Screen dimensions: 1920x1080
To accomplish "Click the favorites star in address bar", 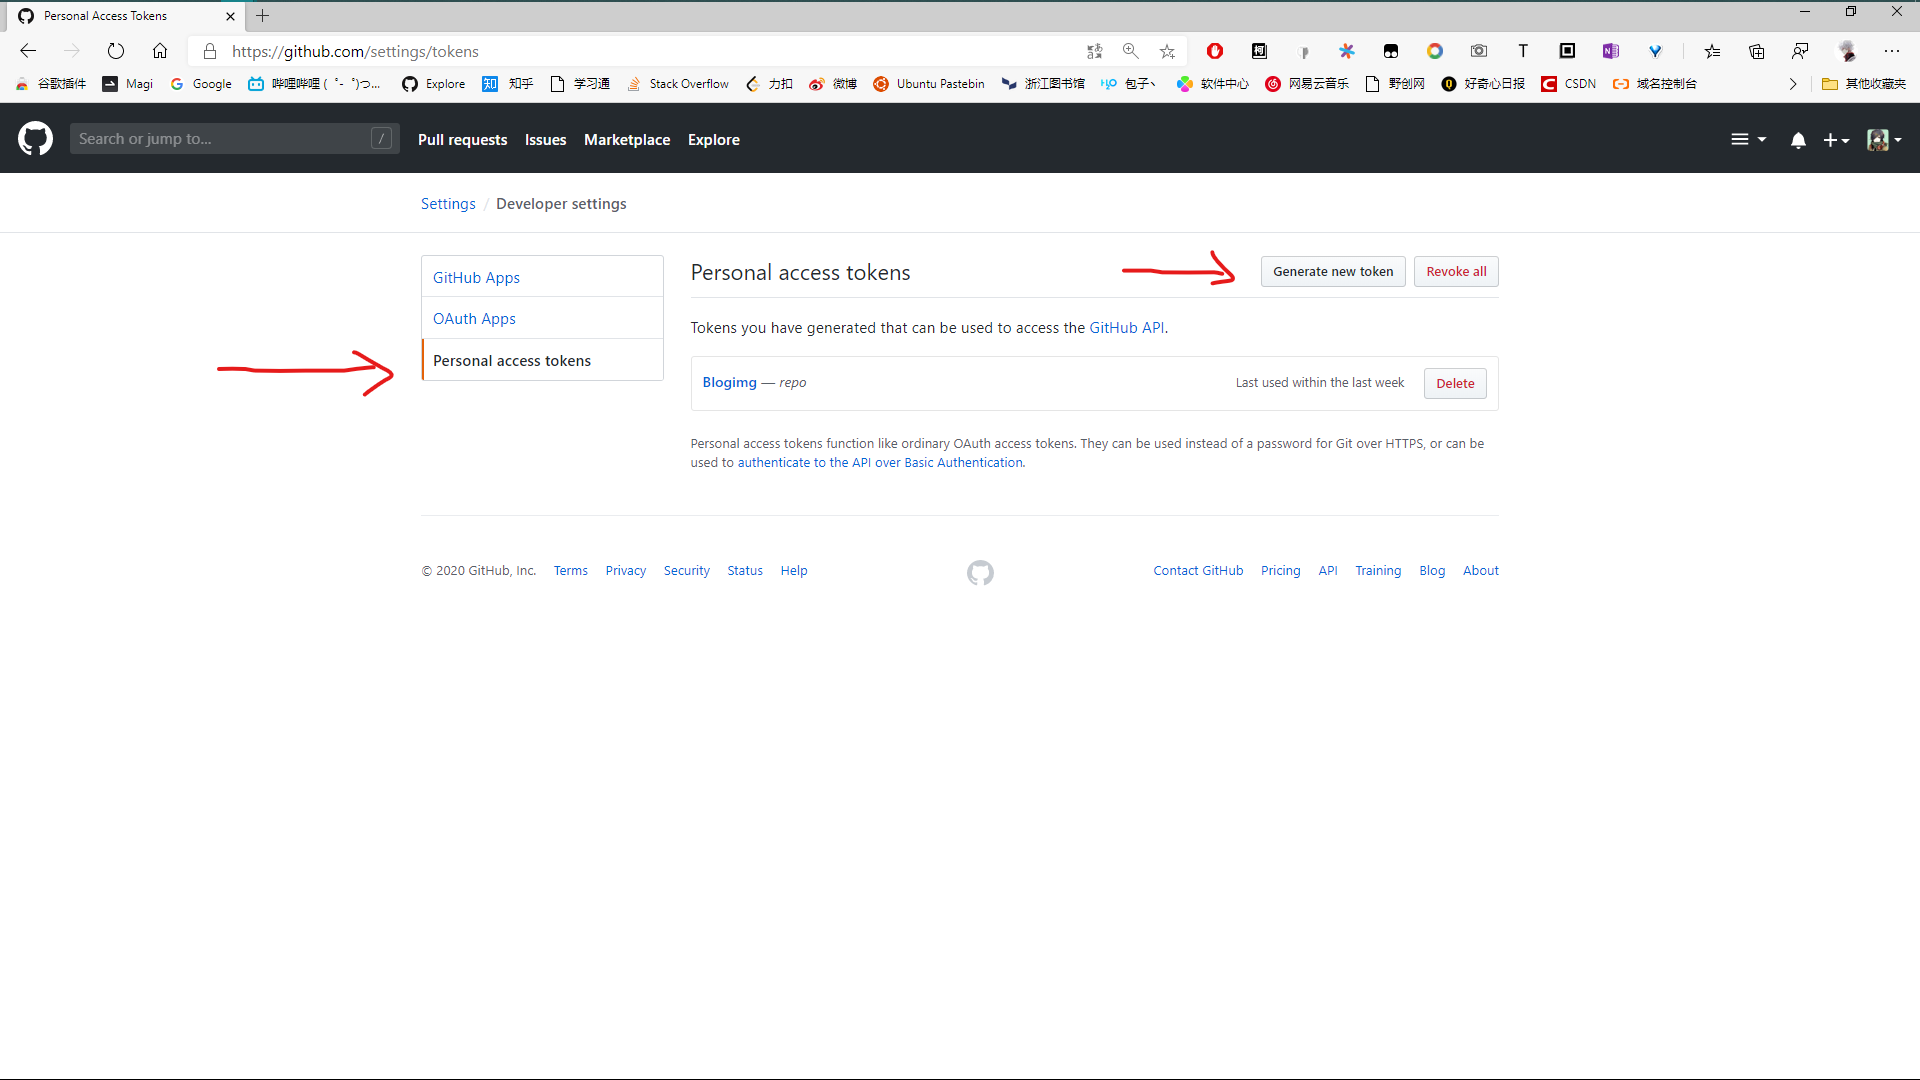I will click(1167, 51).
